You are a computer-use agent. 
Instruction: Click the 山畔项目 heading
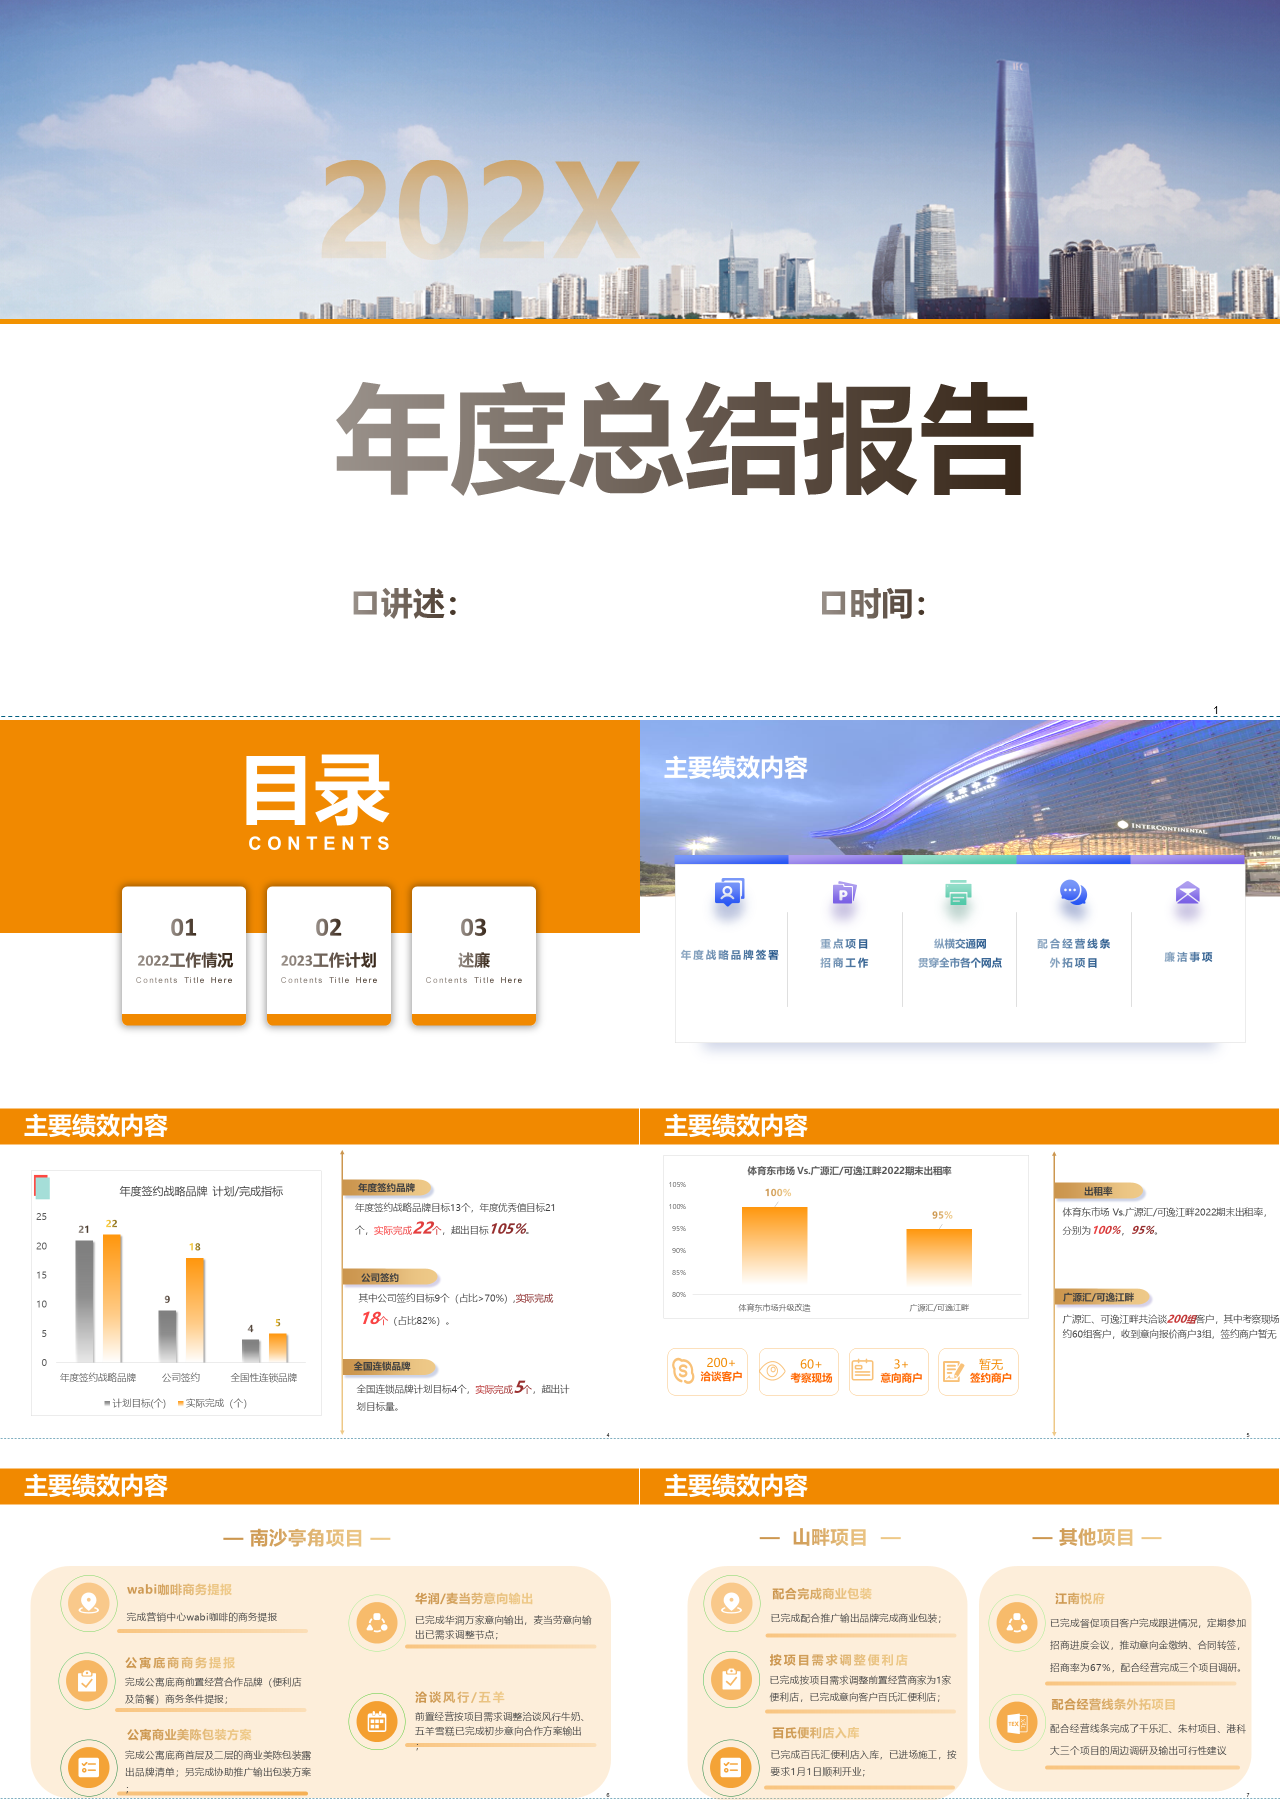[x=830, y=1538]
